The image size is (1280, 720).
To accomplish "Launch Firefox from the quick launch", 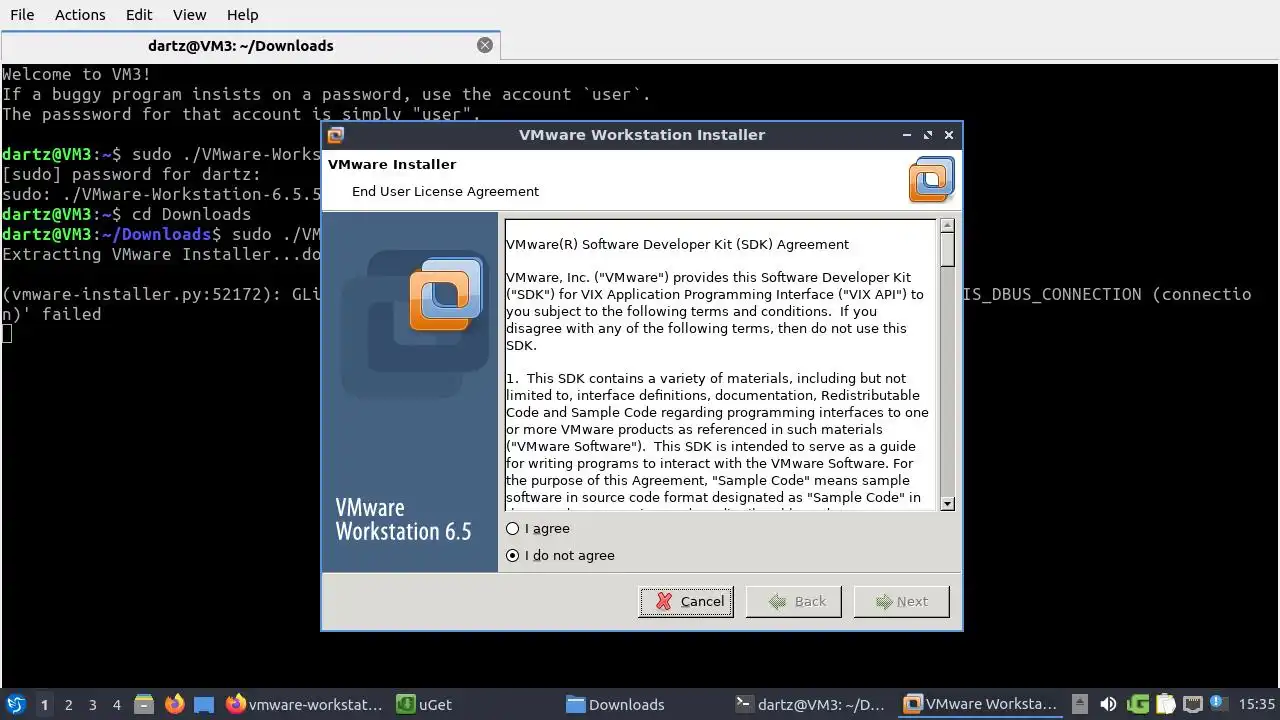I will point(174,704).
